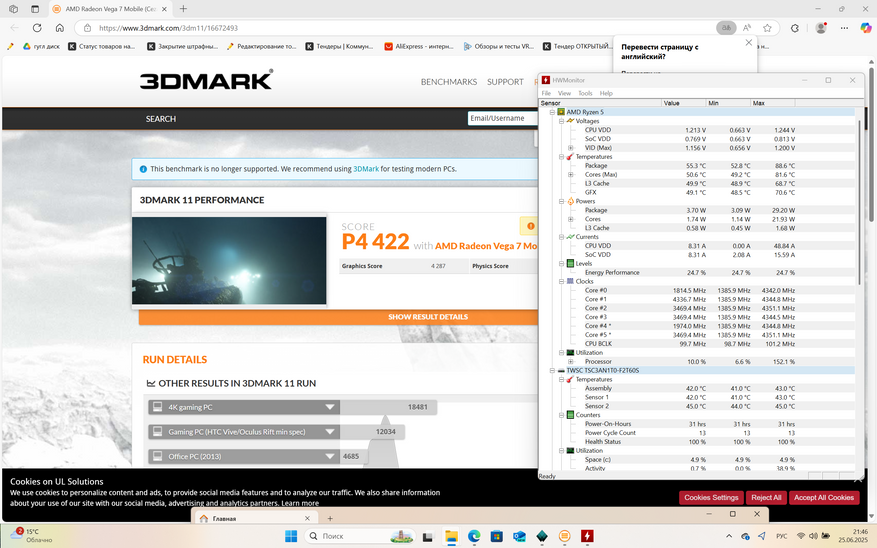Open the Tools menu in HWMonitor

(x=585, y=93)
